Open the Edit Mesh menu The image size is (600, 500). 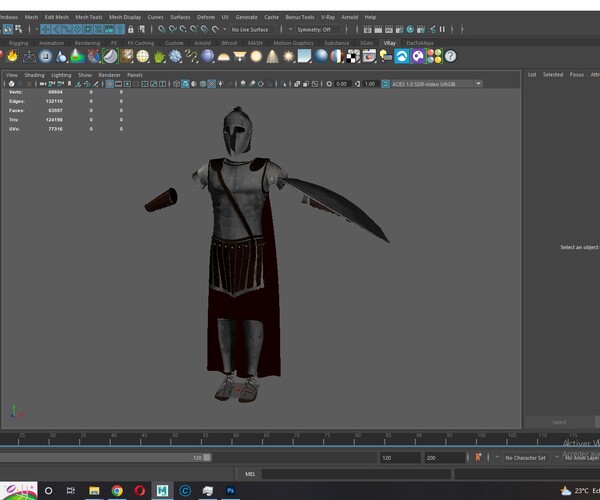pyautogui.click(x=57, y=17)
